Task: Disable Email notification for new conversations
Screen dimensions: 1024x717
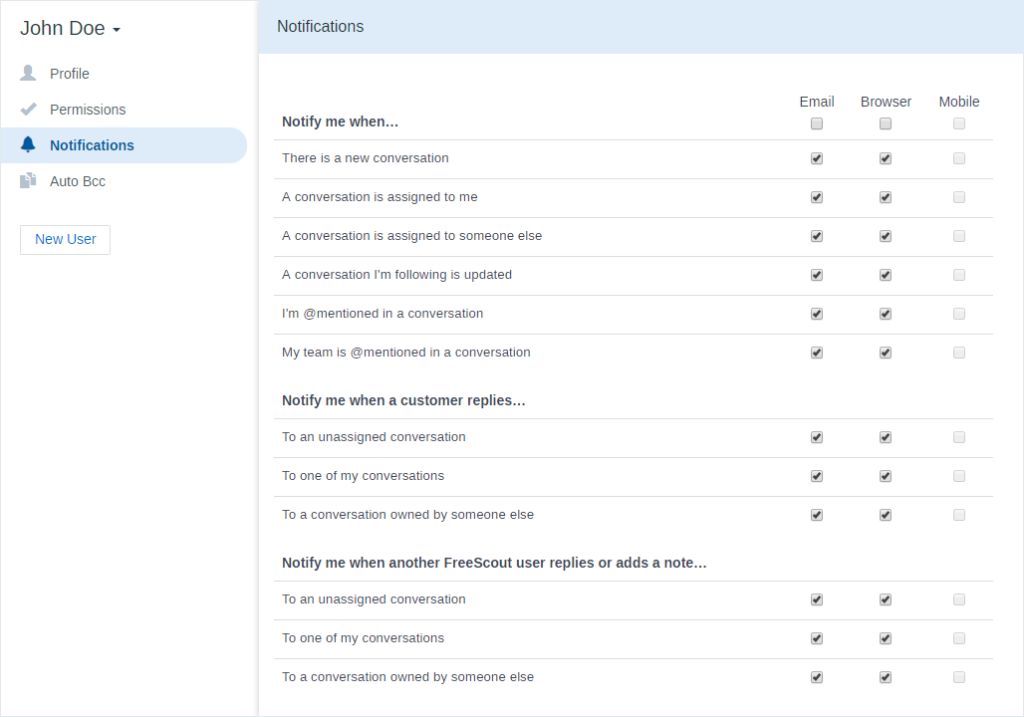Action: (x=816, y=158)
